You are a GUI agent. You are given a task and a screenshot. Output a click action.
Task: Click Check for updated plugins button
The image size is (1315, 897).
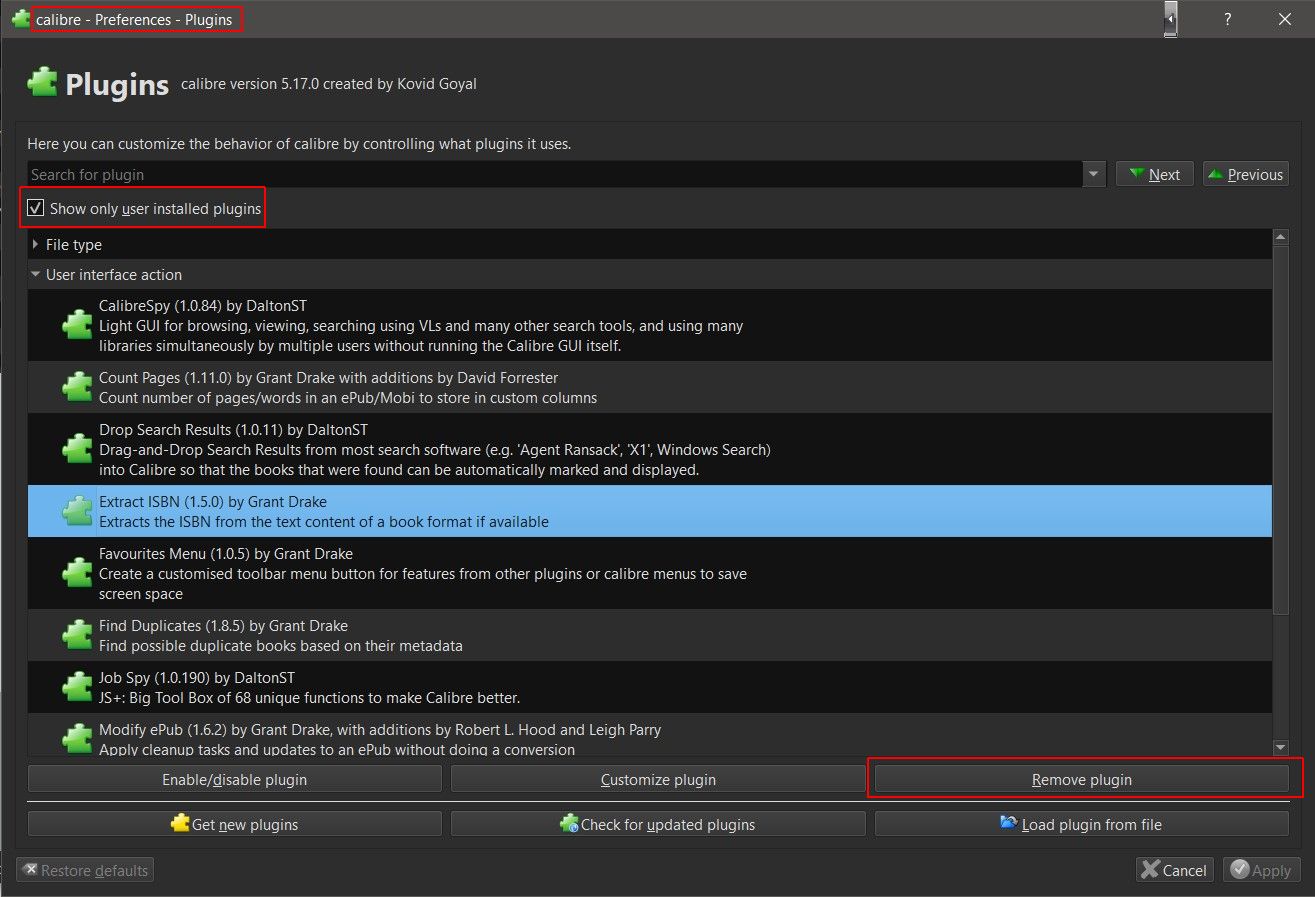click(x=658, y=824)
